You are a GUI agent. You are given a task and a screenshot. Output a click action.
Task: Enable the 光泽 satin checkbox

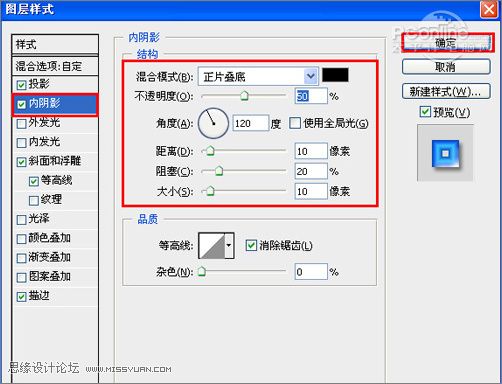(21, 220)
